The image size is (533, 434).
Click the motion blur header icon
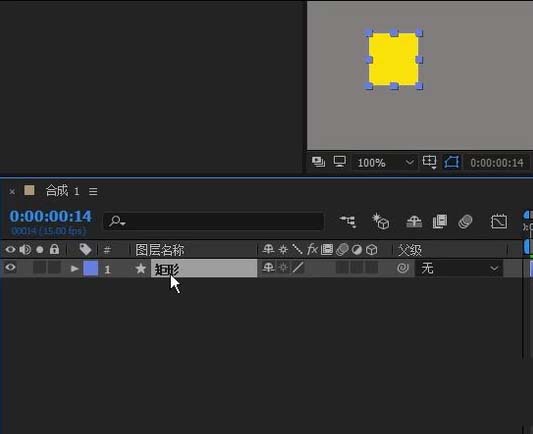click(x=342, y=250)
